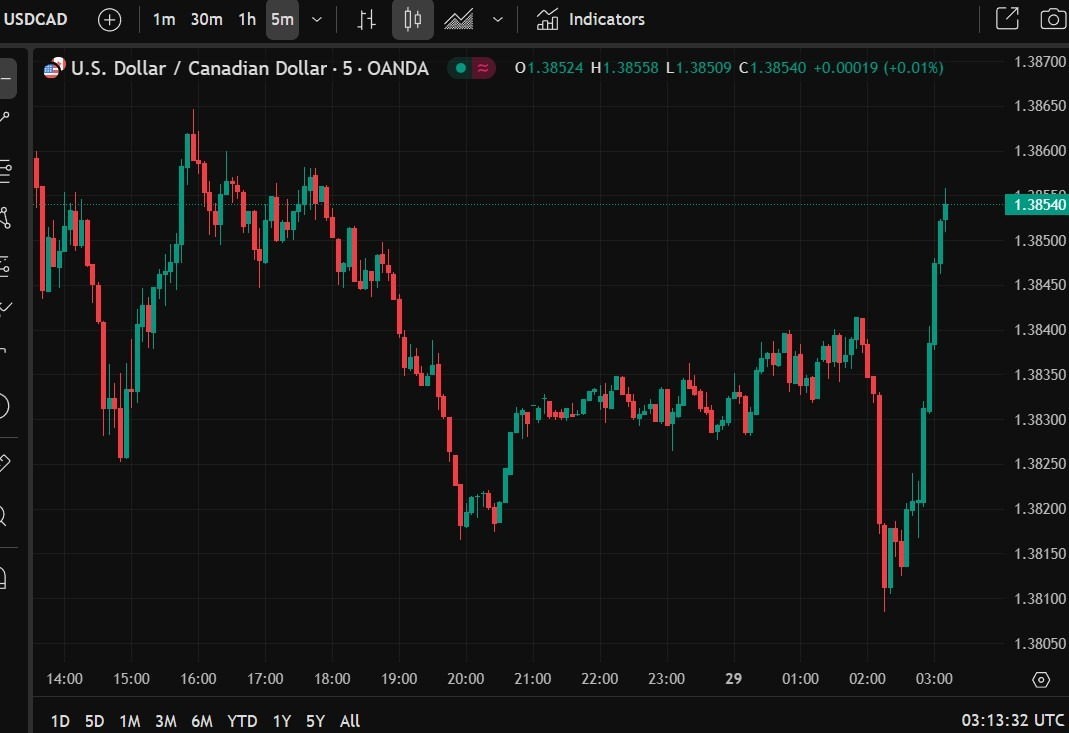This screenshot has height=733, width=1069.
Task: Switch to the 1h interval
Action: point(247,19)
